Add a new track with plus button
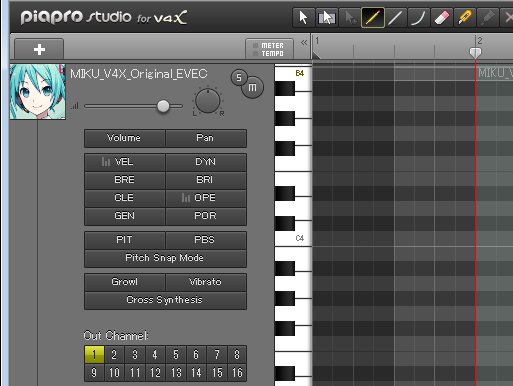Viewport: 513px width, 386px height. coord(39,49)
